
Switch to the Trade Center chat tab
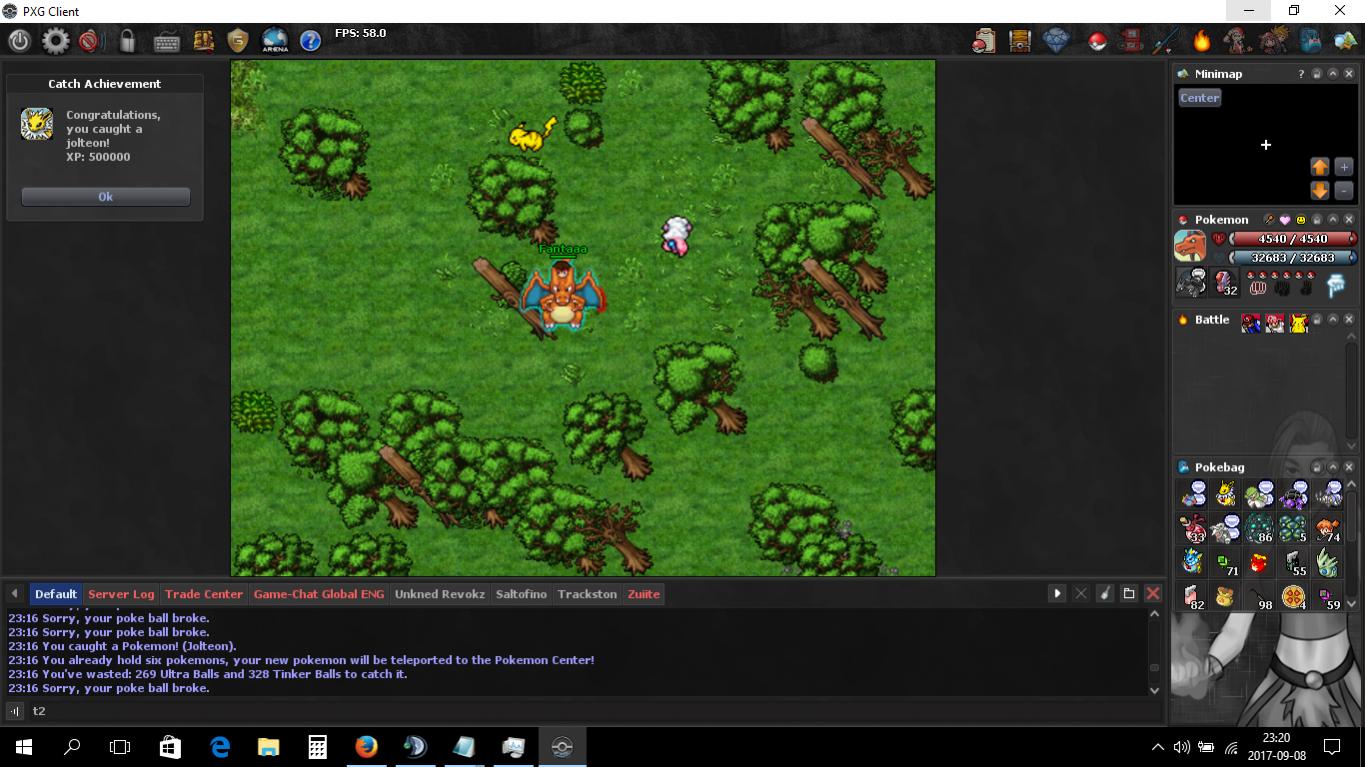tap(203, 594)
